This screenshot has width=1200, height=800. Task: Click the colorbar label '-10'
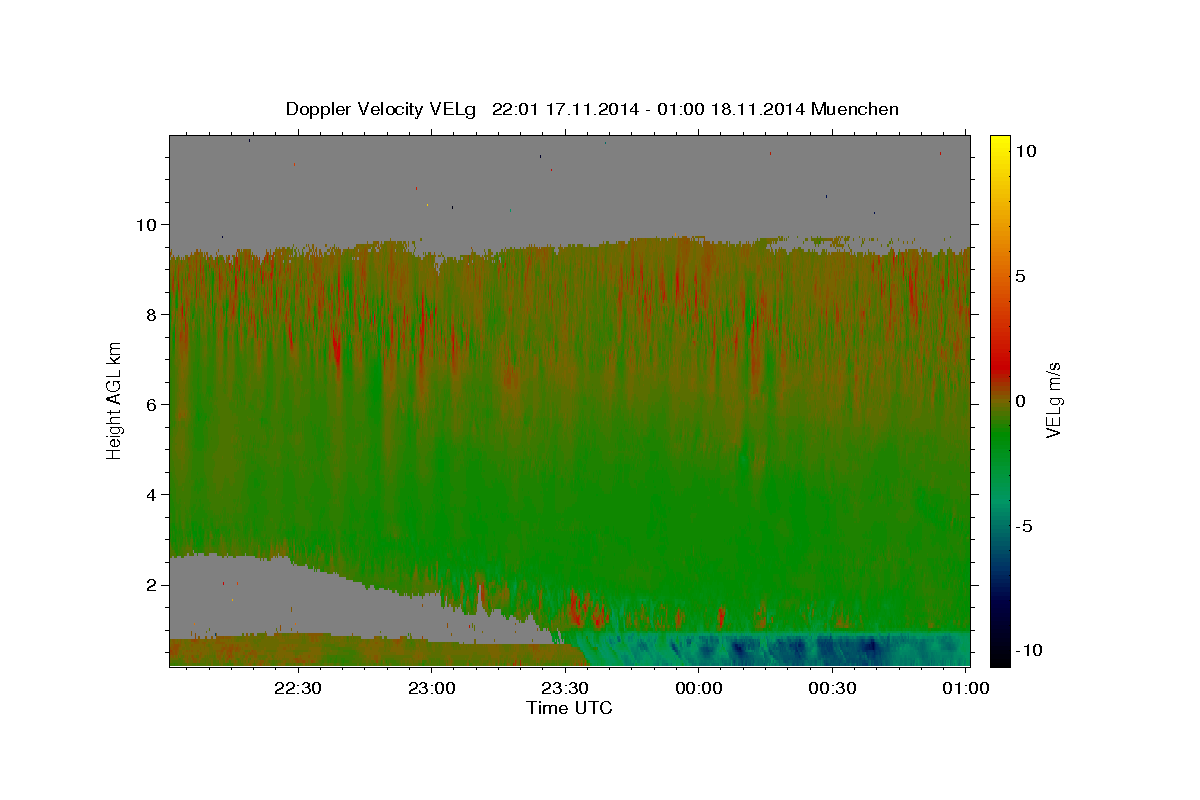1031,650
